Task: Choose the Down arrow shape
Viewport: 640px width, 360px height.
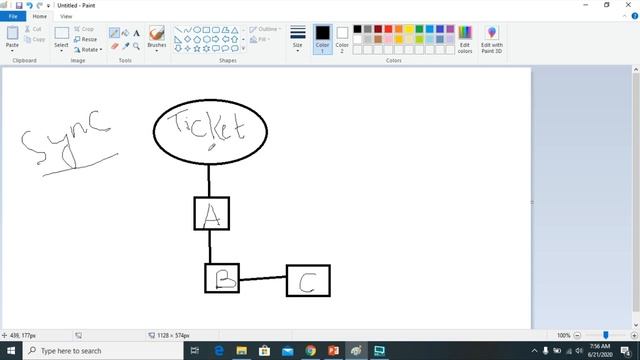Action: (x=178, y=48)
